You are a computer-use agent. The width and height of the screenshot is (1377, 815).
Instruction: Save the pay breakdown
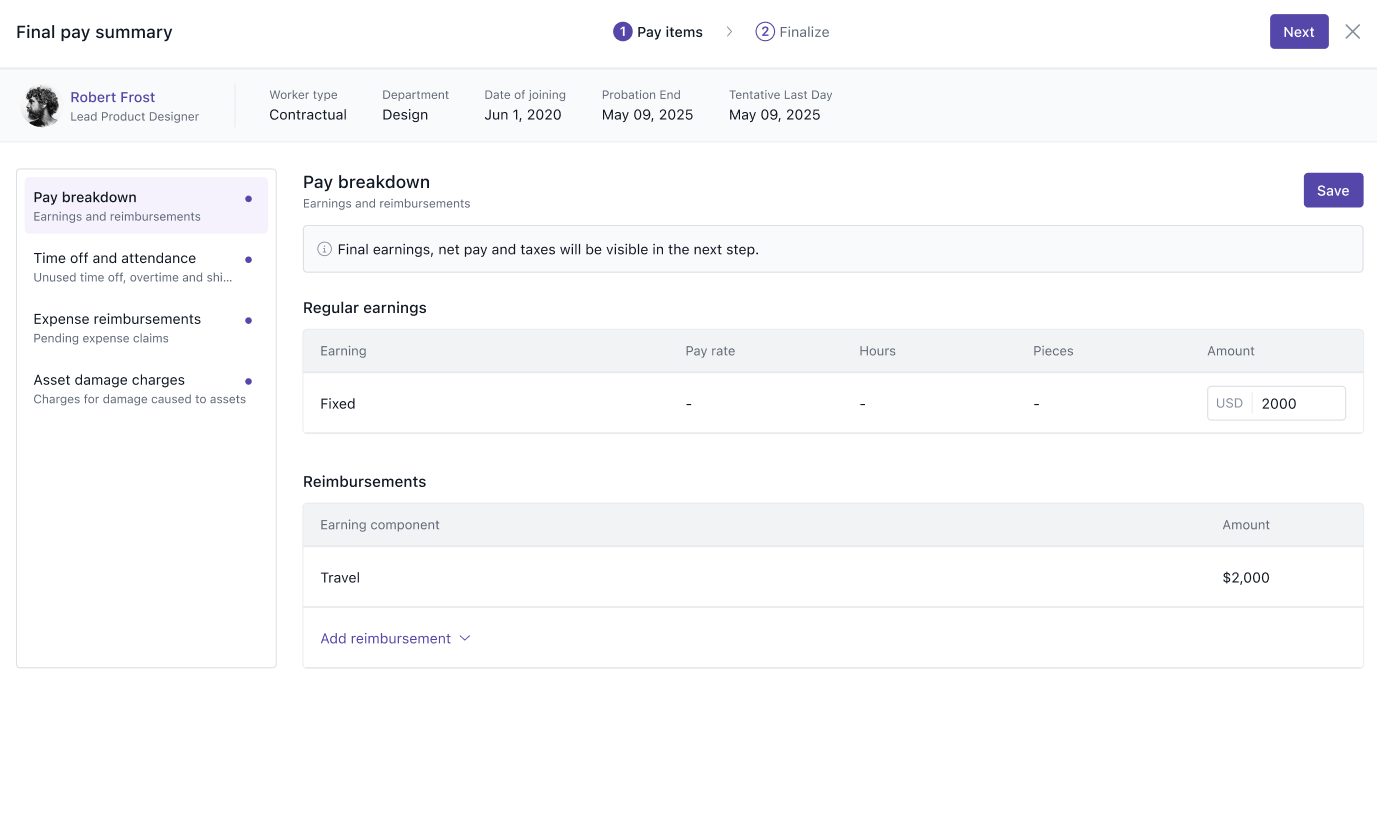pyautogui.click(x=1332, y=190)
